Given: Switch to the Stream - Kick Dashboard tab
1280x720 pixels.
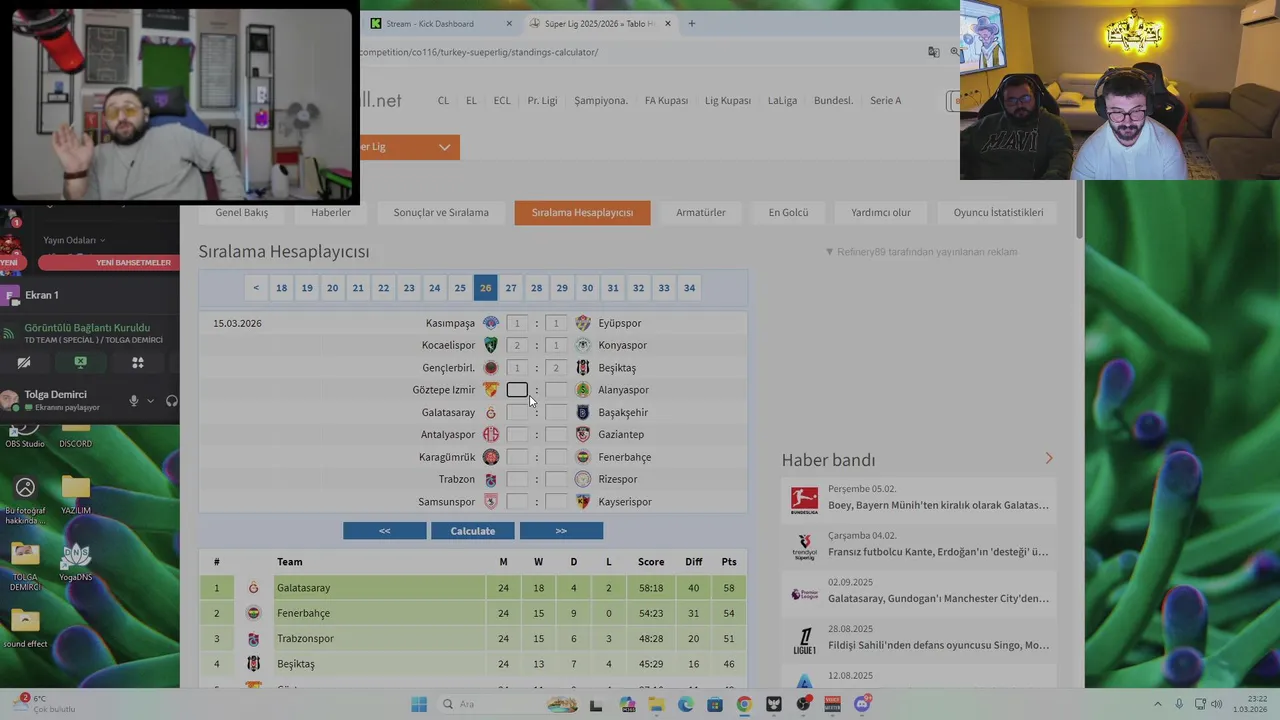Looking at the screenshot, I should [x=440, y=23].
